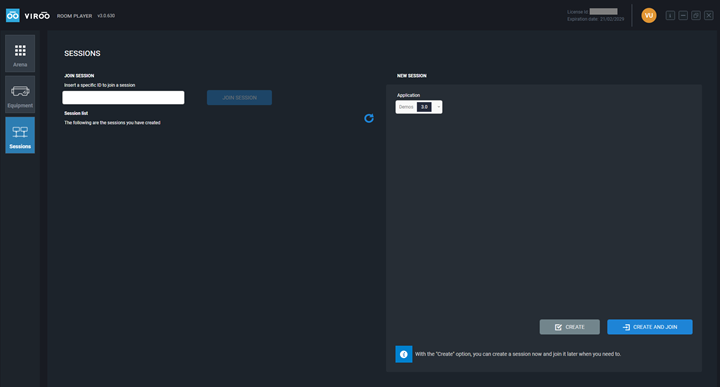This screenshot has width=720, height=387.
Task: Open the Equipment section in sidebar
Action: (x=20, y=94)
